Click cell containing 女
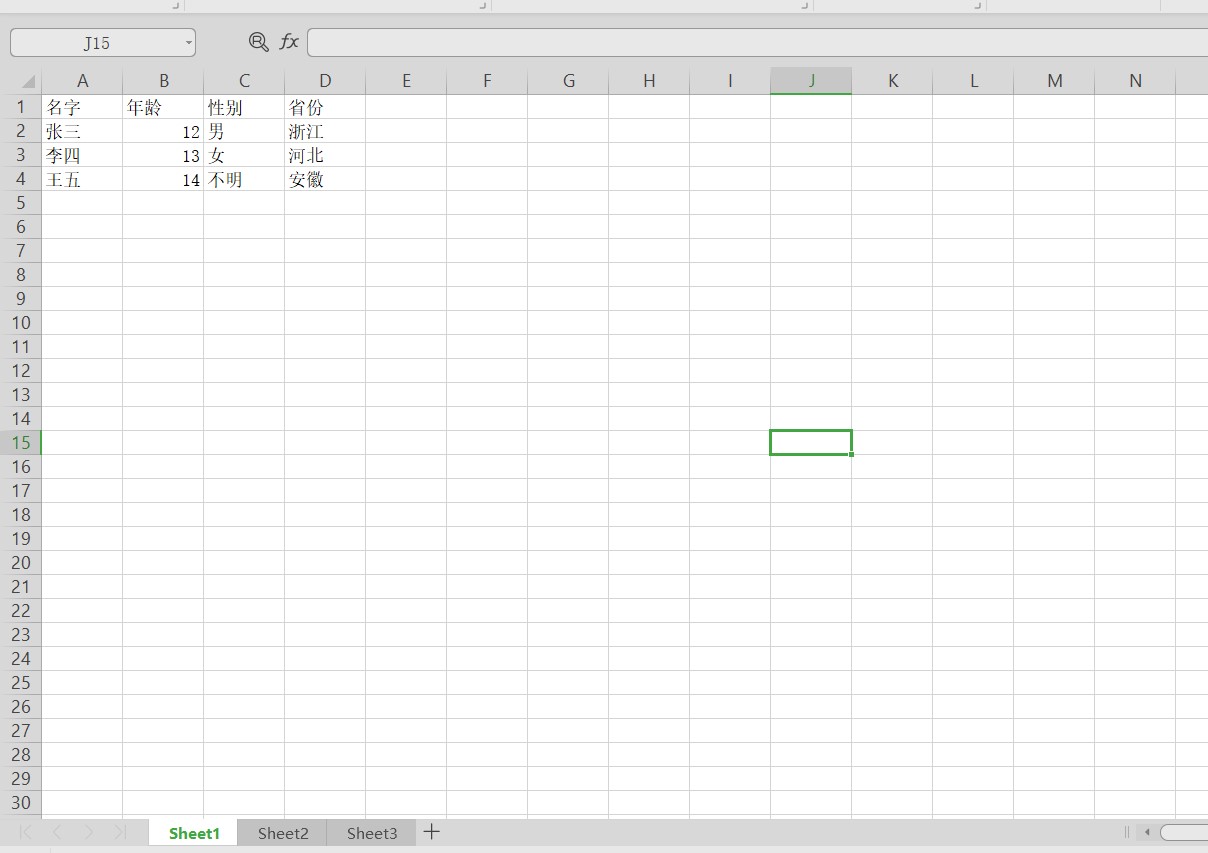Viewport: 1208px width, 853px height. [244, 155]
